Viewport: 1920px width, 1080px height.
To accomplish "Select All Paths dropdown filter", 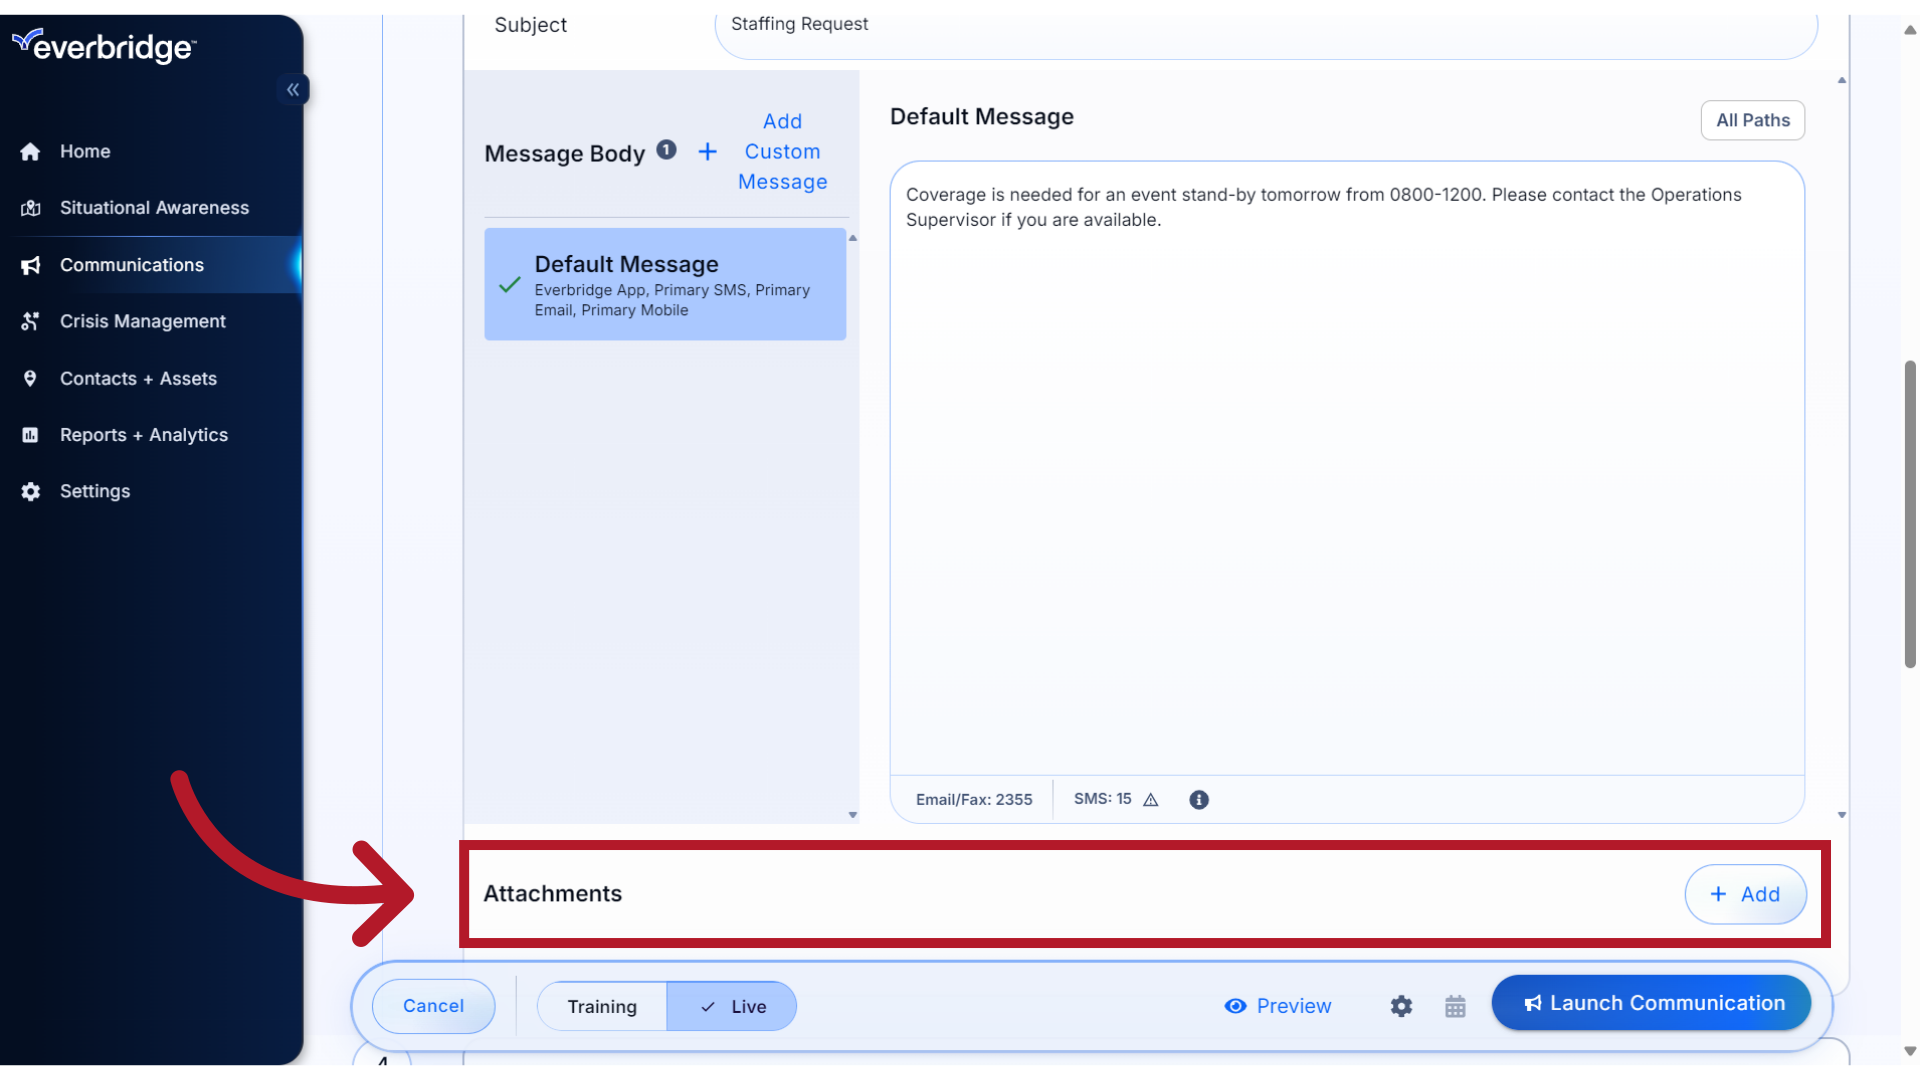I will click(x=1753, y=120).
